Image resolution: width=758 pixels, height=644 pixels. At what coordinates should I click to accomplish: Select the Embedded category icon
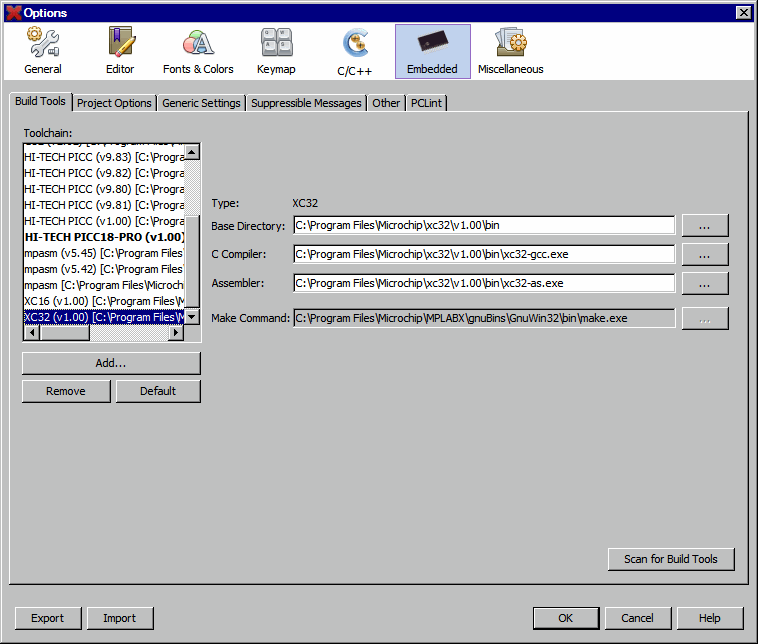click(x=432, y=51)
